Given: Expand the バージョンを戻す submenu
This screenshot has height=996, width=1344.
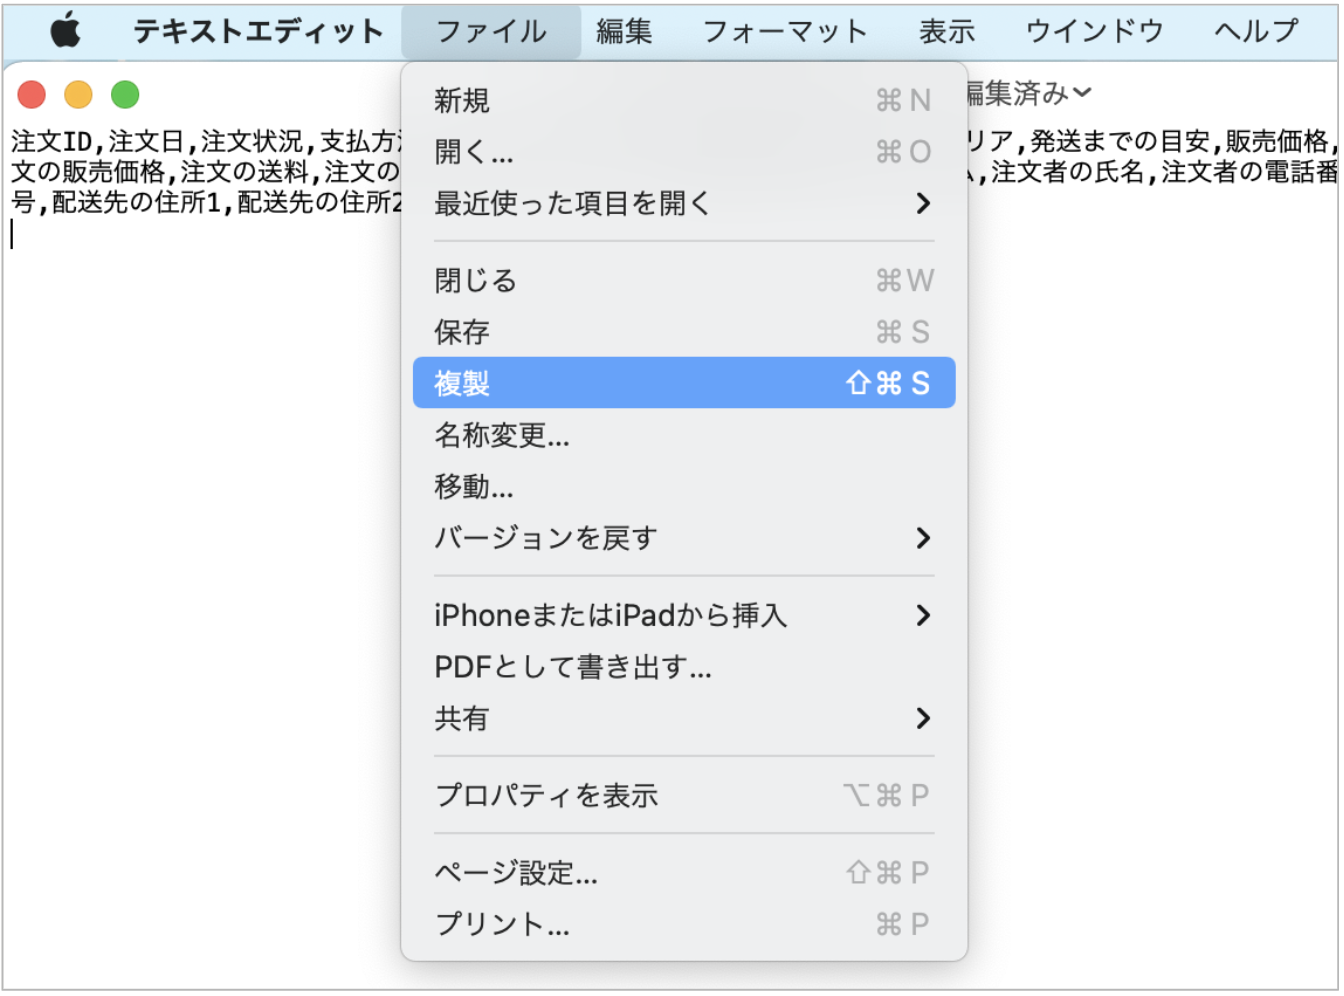Looking at the screenshot, I should pyautogui.click(x=684, y=538).
